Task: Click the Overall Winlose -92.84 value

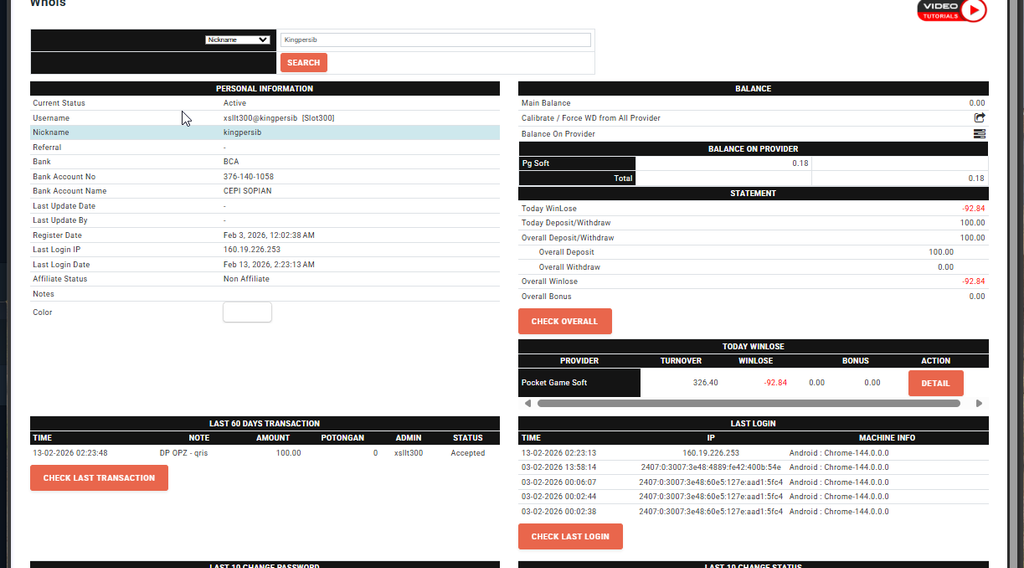Action: click(973, 281)
